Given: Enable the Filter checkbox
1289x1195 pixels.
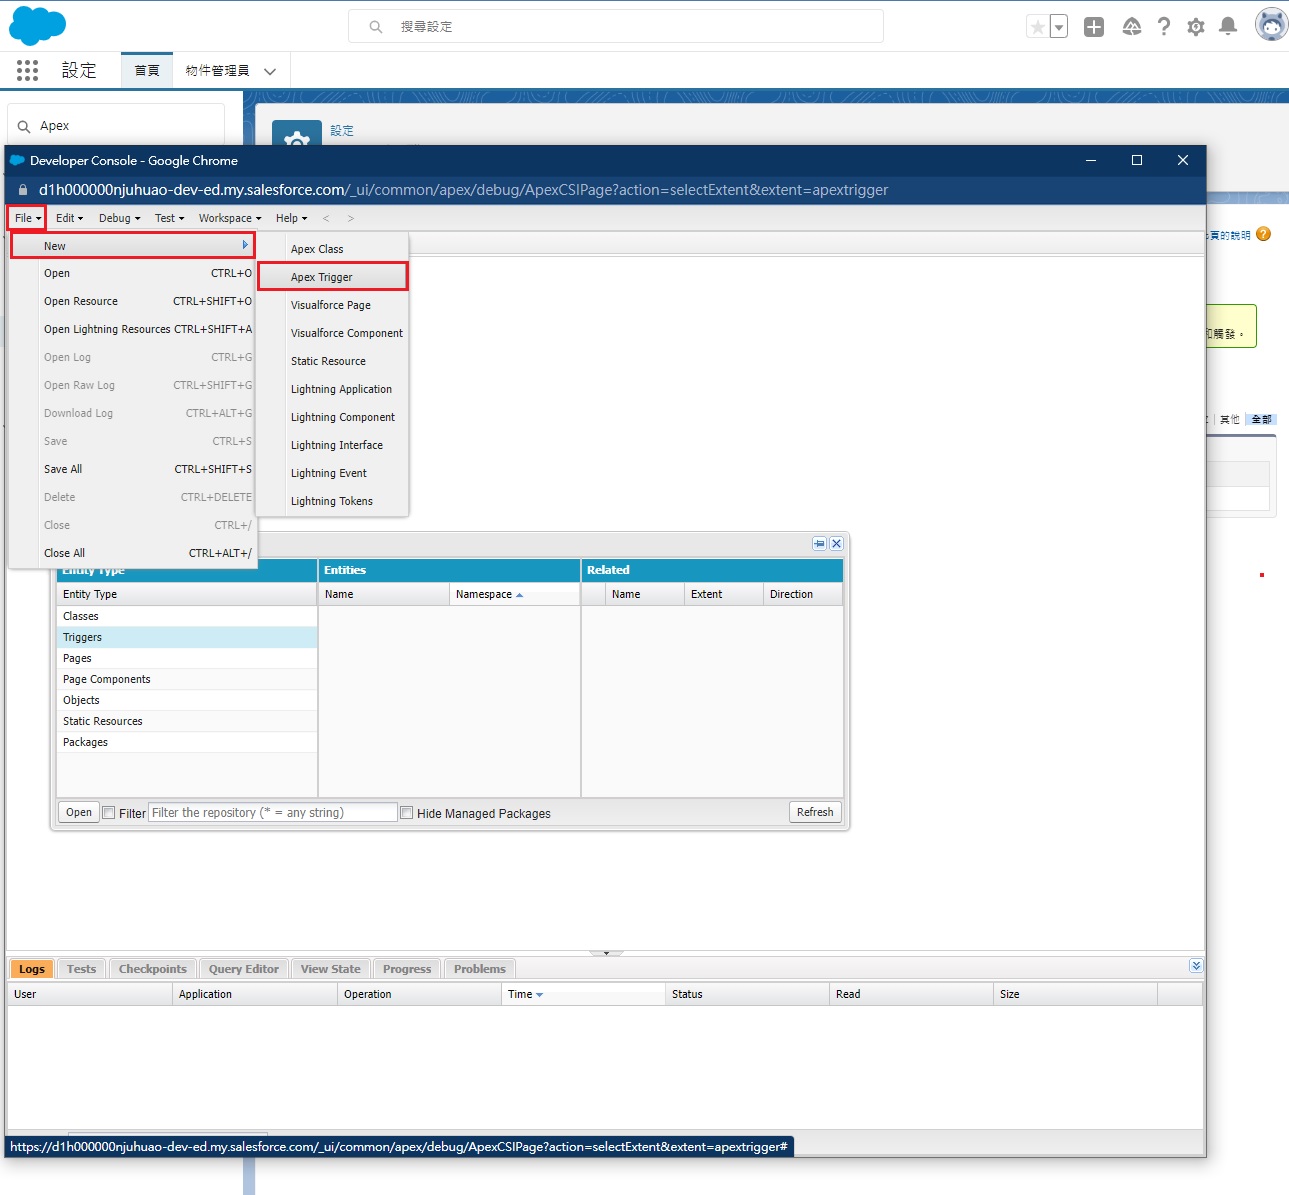Looking at the screenshot, I should coord(109,813).
